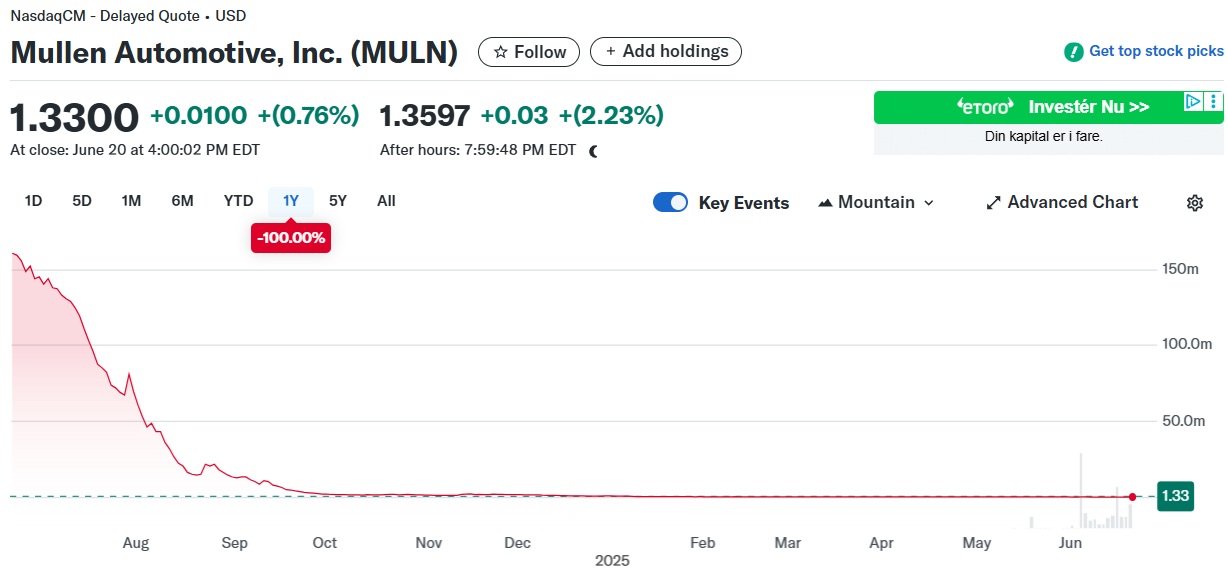Open chart settings gear icon

click(x=1194, y=203)
